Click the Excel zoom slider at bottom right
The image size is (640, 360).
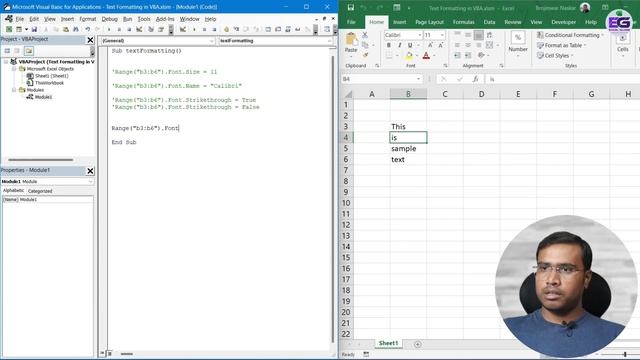coord(624,355)
